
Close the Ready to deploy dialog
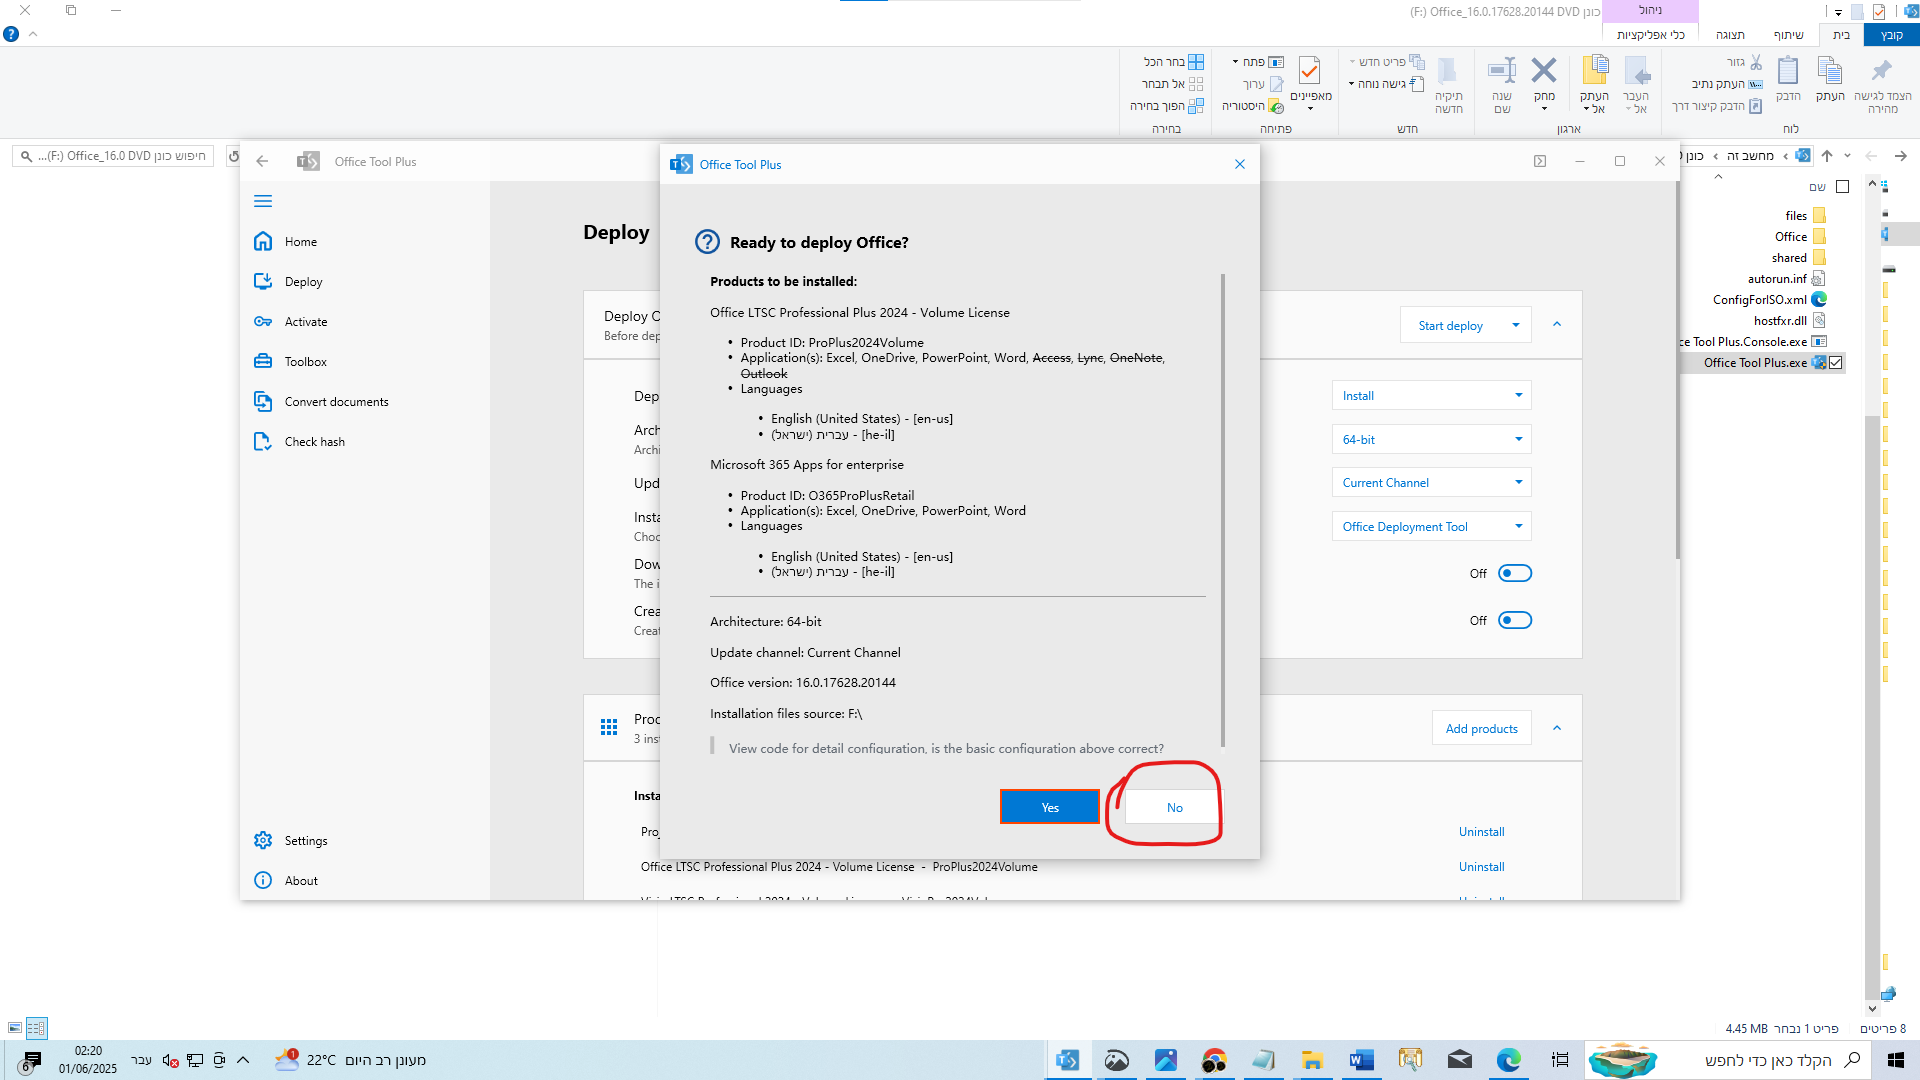1240,164
